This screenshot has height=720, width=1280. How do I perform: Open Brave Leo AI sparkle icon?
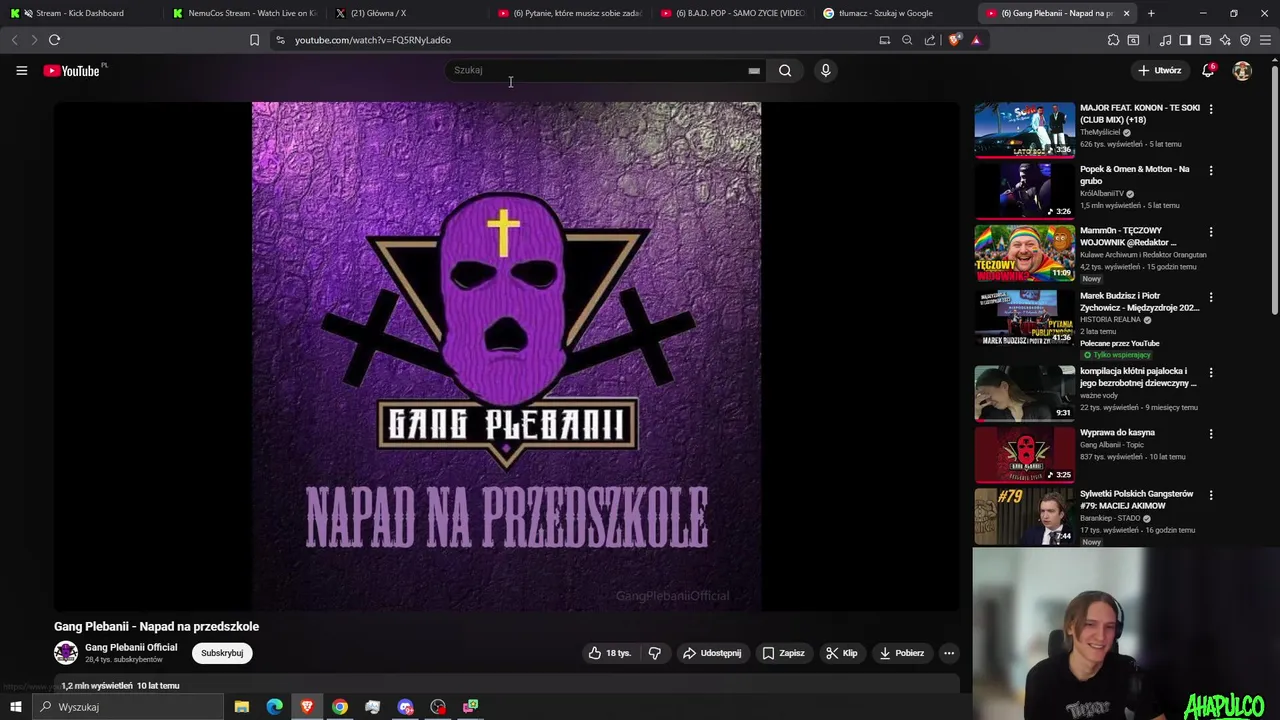(x=1225, y=40)
